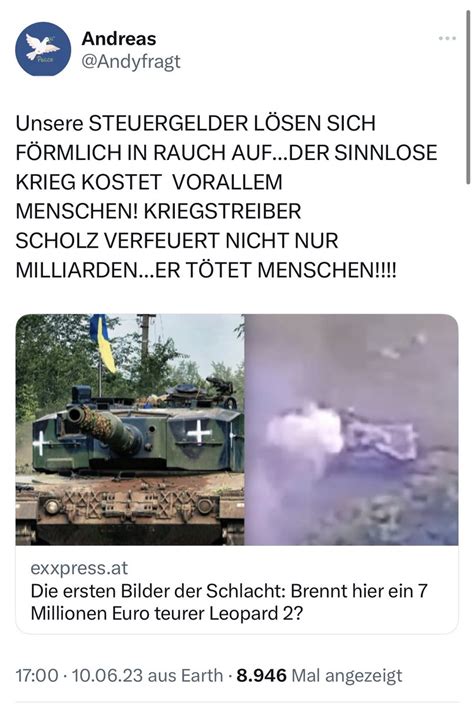Open the purple smoky battlefield image
This screenshot has height=706, width=474.
[352, 430]
